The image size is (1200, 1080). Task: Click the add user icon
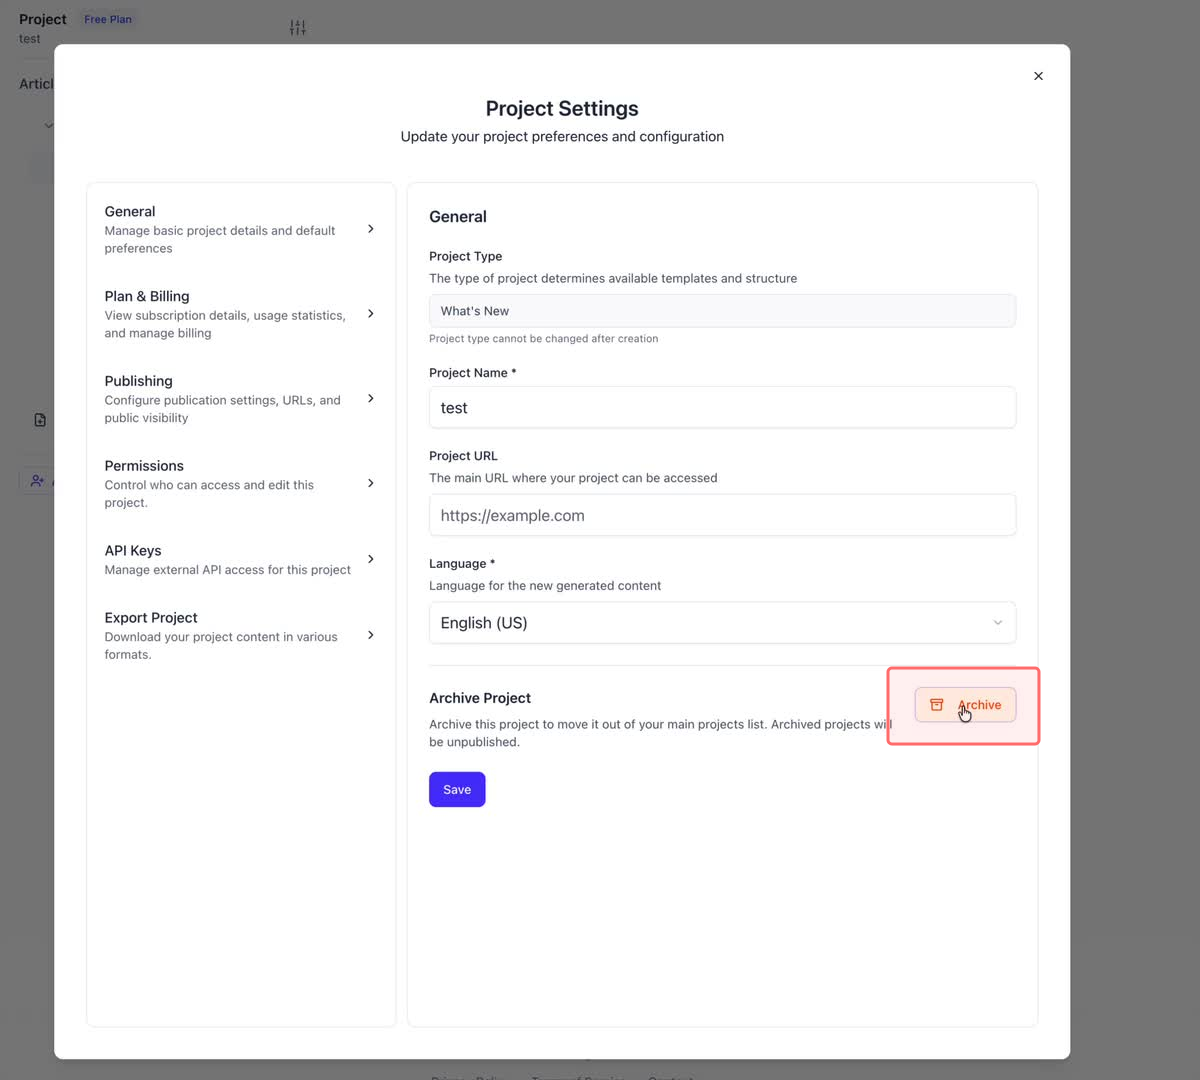pyautogui.click(x=37, y=481)
